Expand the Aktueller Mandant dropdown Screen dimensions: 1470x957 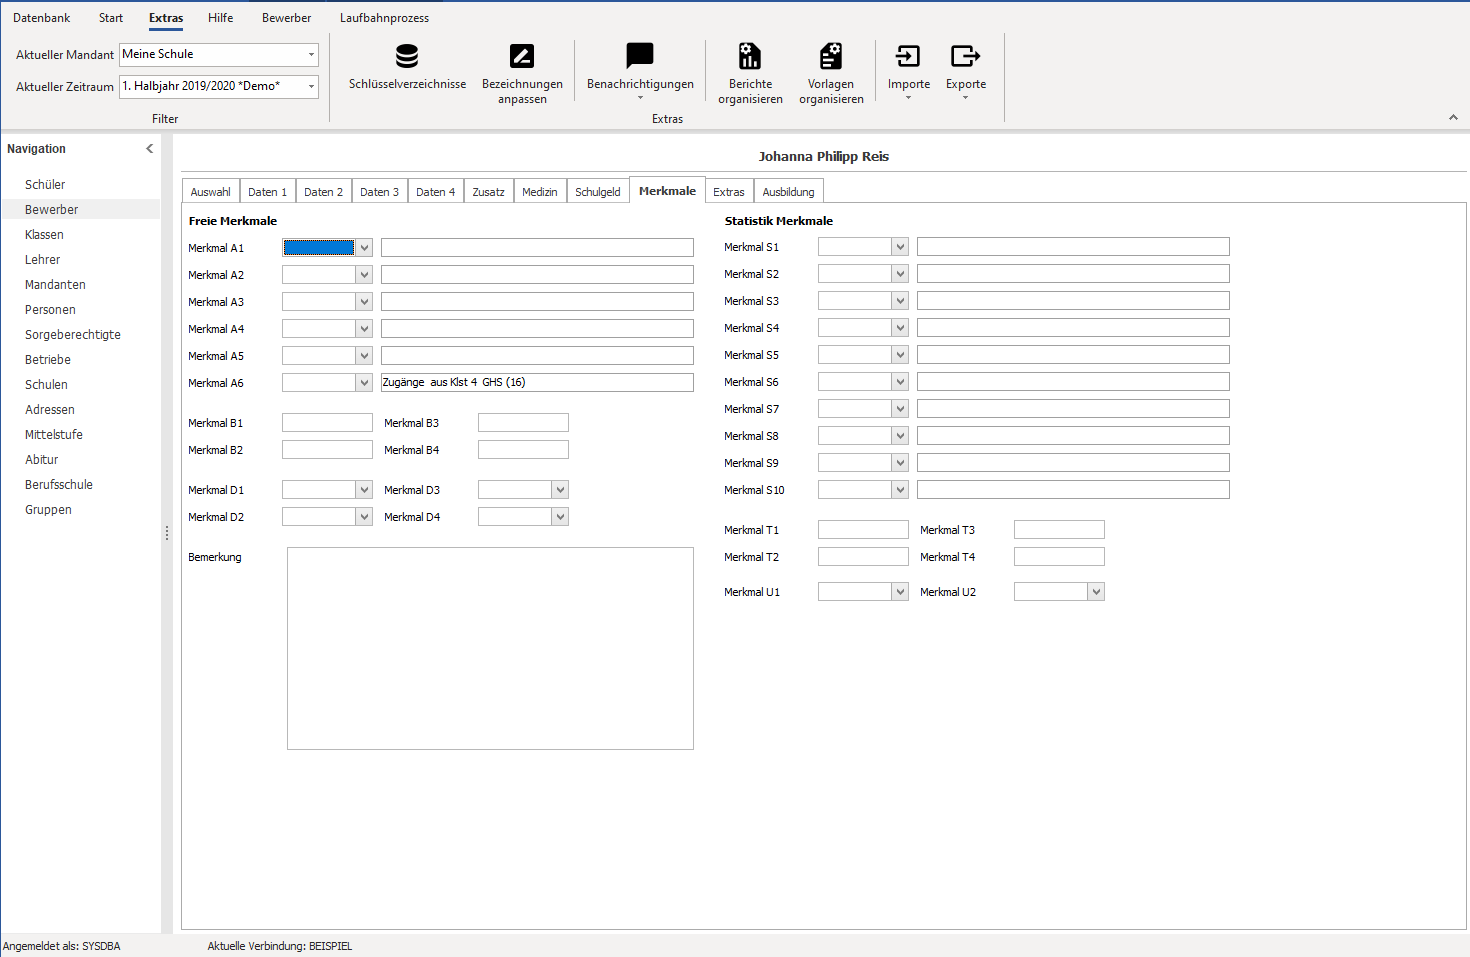click(311, 55)
